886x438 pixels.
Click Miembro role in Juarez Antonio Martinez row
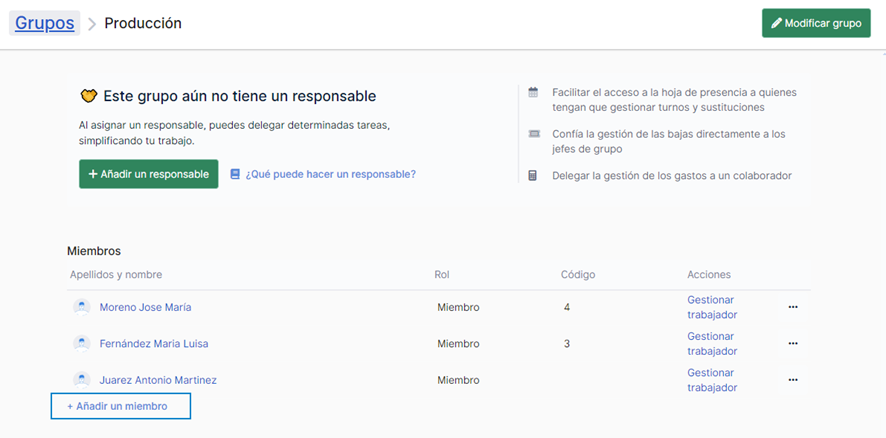(x=458, y=380)
